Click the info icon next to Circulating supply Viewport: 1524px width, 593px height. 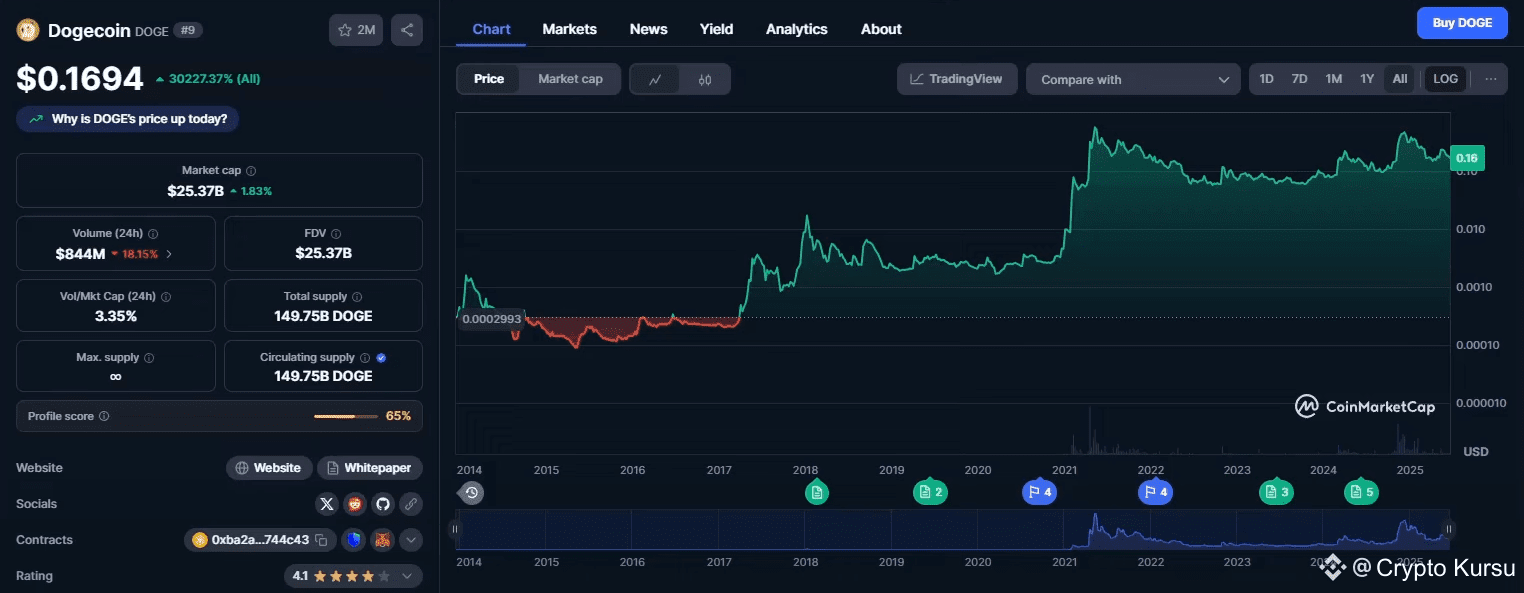pyautogui.click(x=365, y=358)
